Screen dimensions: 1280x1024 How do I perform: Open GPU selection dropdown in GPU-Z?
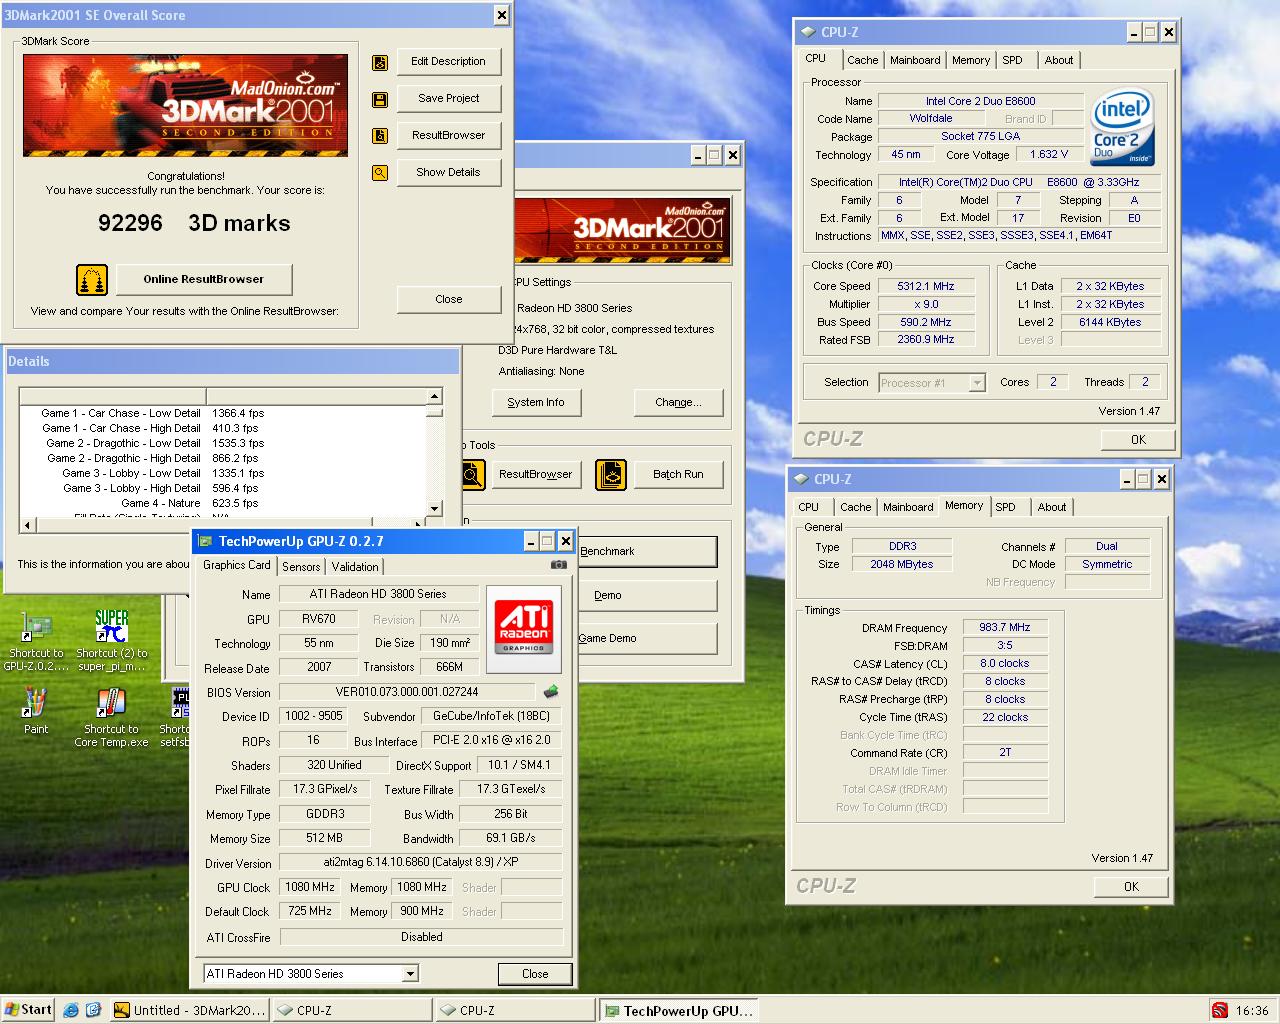pyautogui.click(x=410, y=973)
